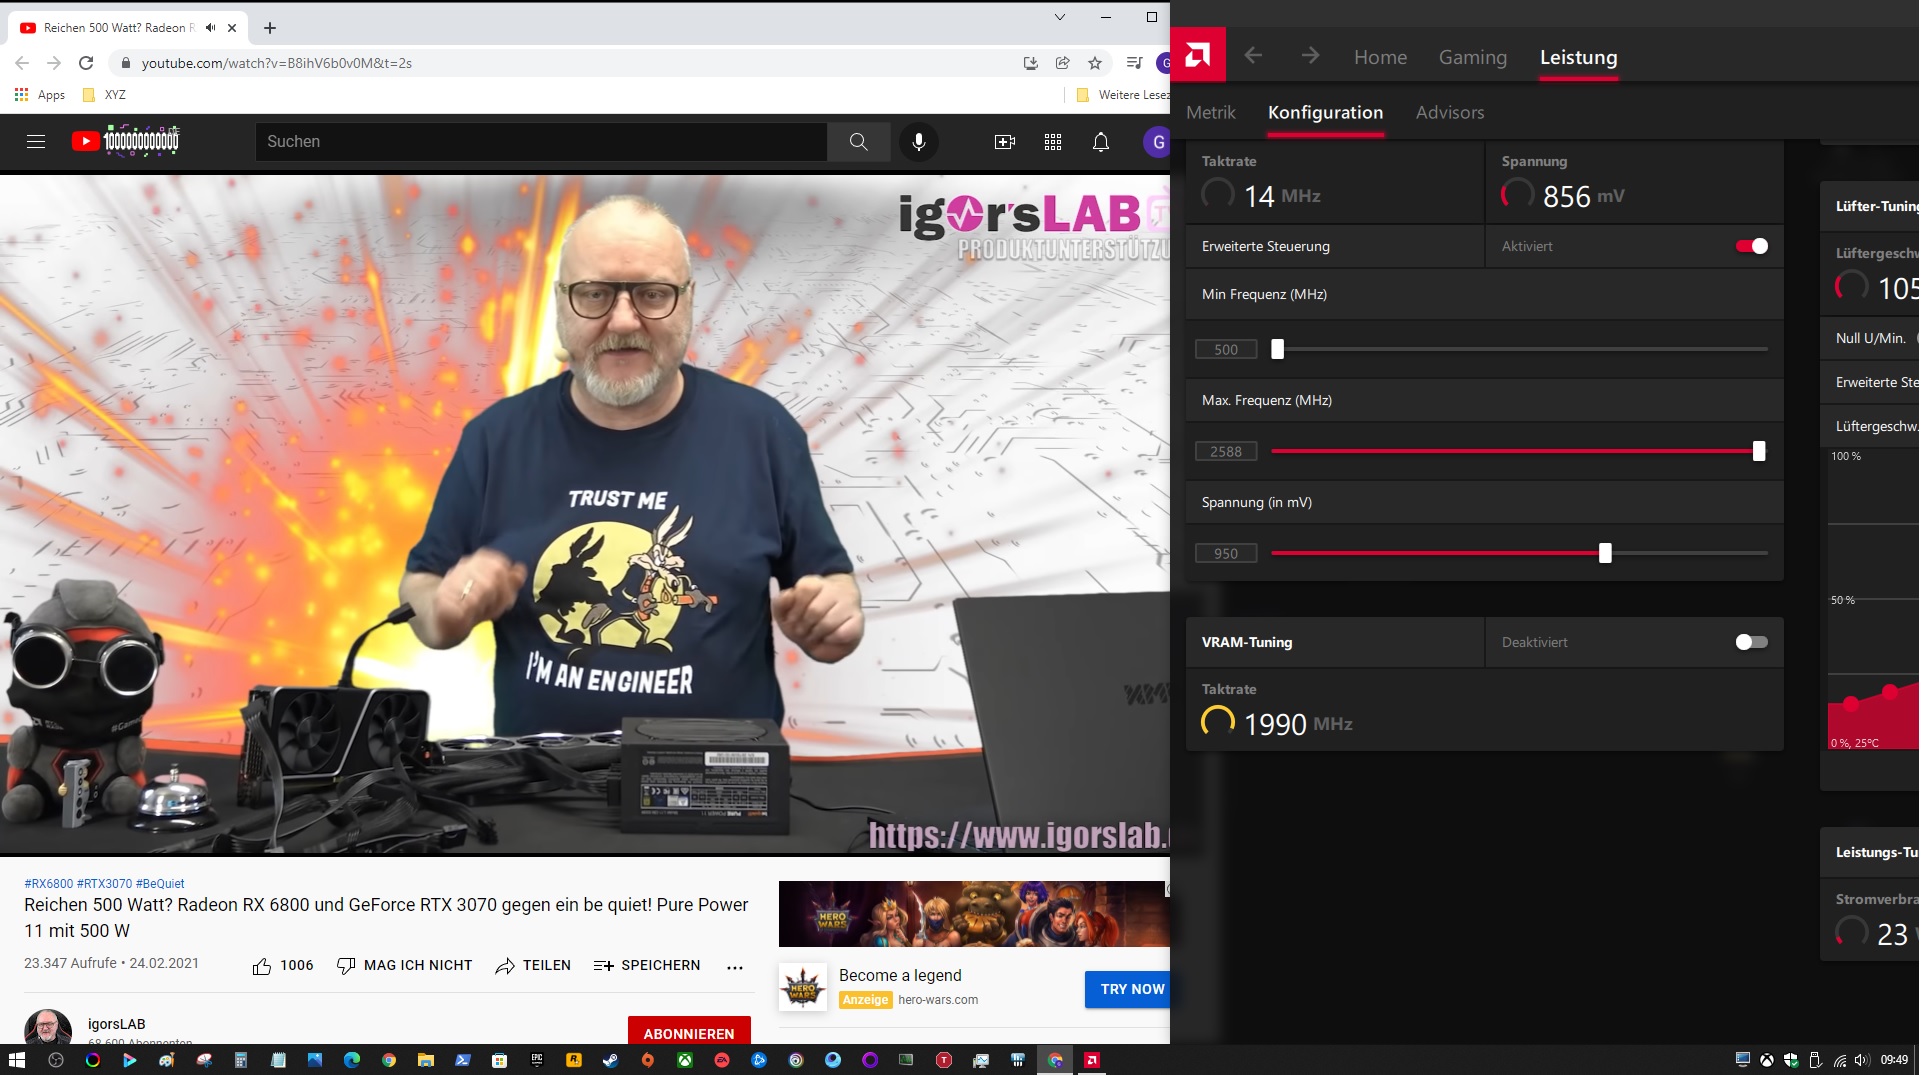Reload the Chrome page
This screenshot has width=1921, height=1075.
coord(86,63)
